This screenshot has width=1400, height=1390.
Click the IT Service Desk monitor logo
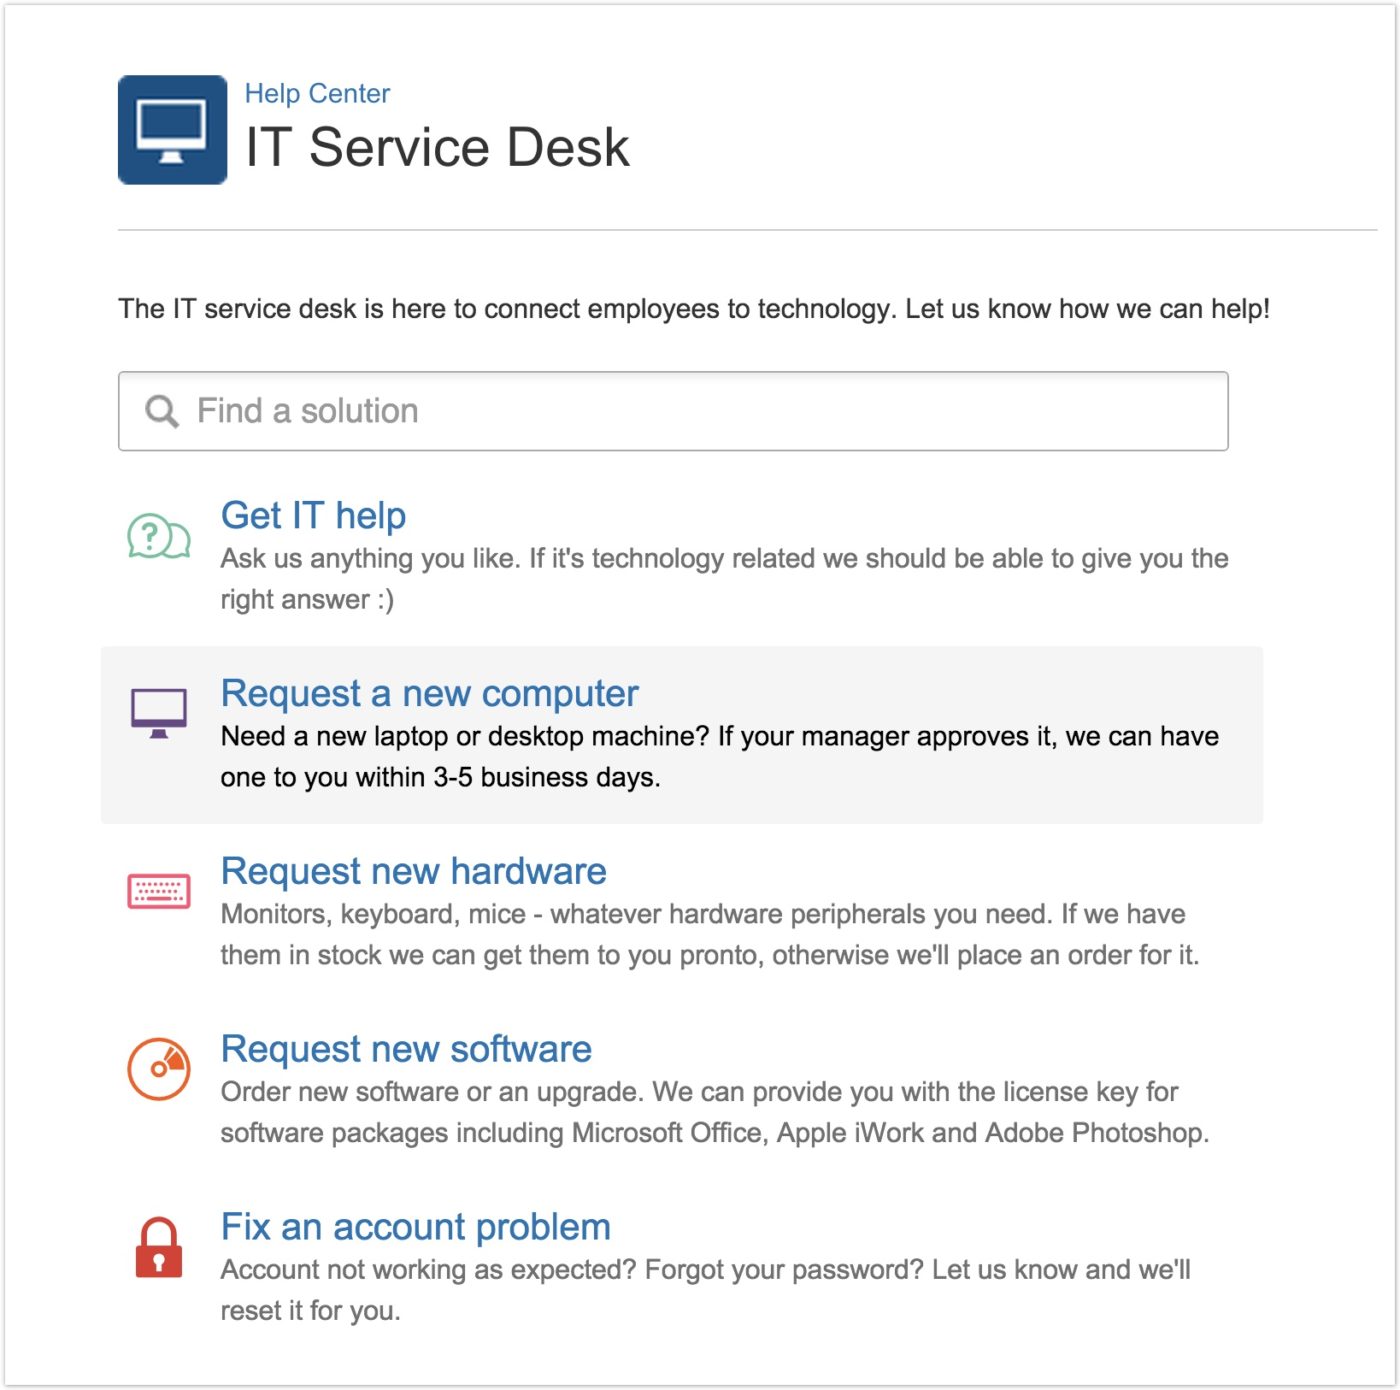[172, 130]
